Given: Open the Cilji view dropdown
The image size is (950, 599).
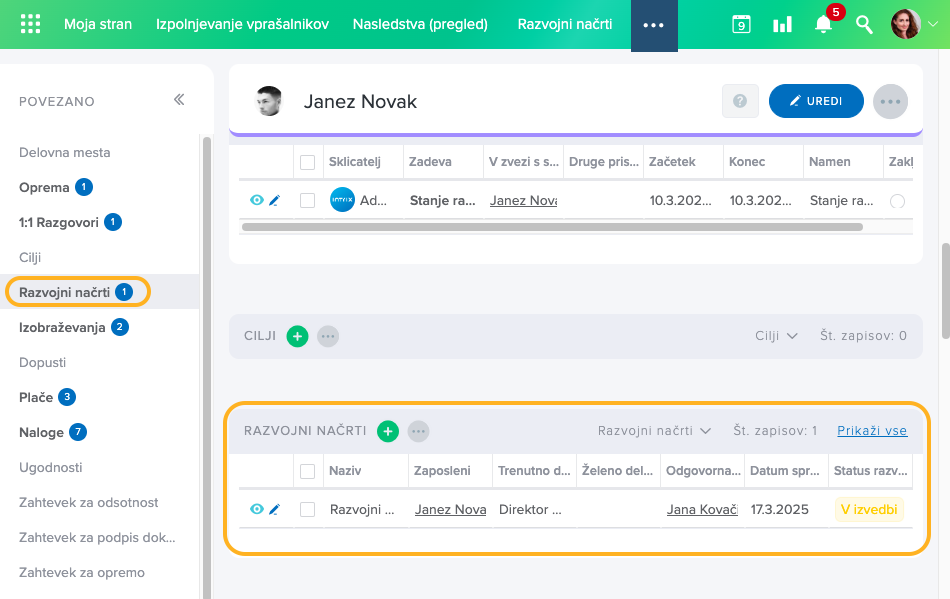Looking at the screenshot, I should point(776,336).
